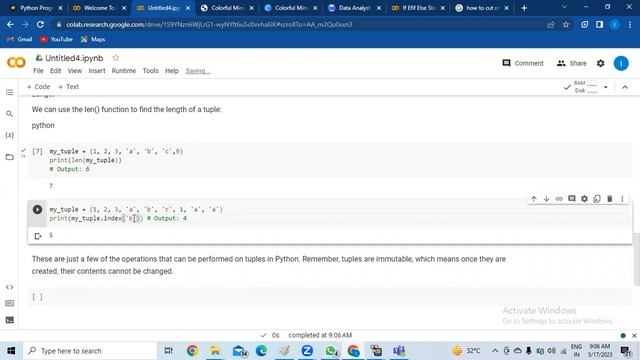Open cell editor settings gear
This screenshot has height=360, width=640.
point(584,199)
